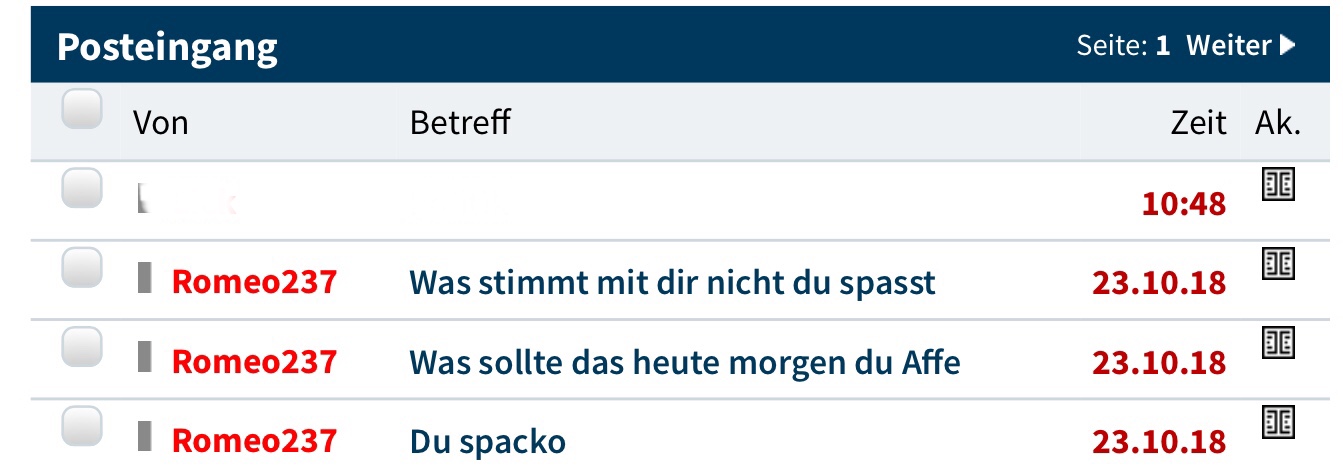Sort messages by the Zeit column header
Viewport: 1343px width, 472px height.
1197,123
